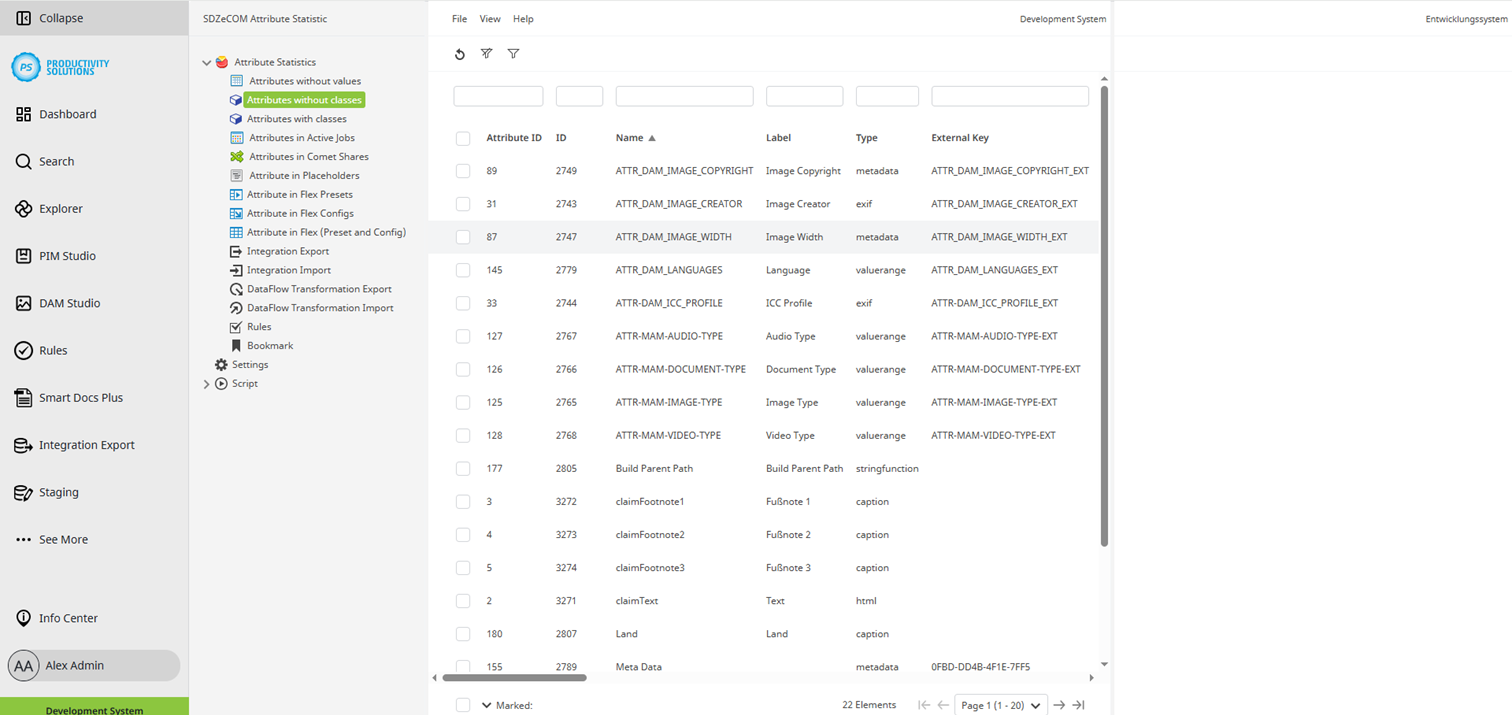Open the File menu

click(x=459, y=18)
